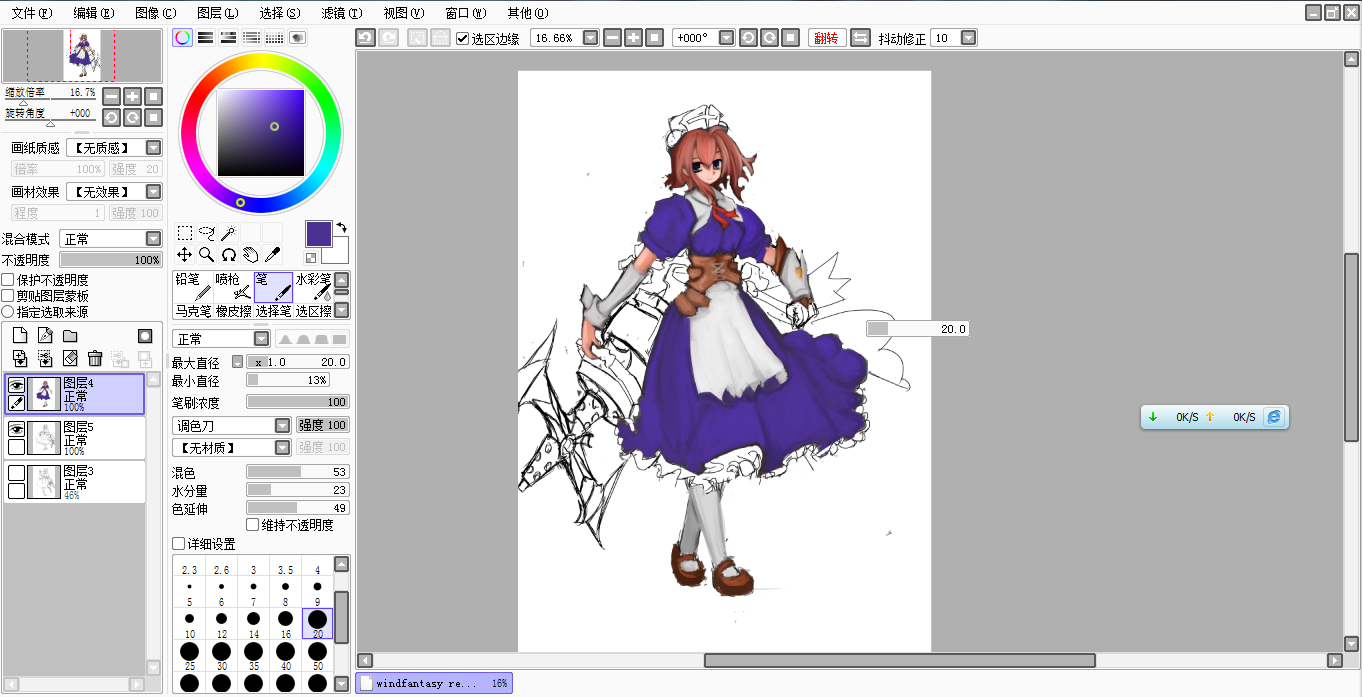Select the 指定选取来源 radio option
The height and width of the screenshot is (697, 1362).
coord(8,312)
